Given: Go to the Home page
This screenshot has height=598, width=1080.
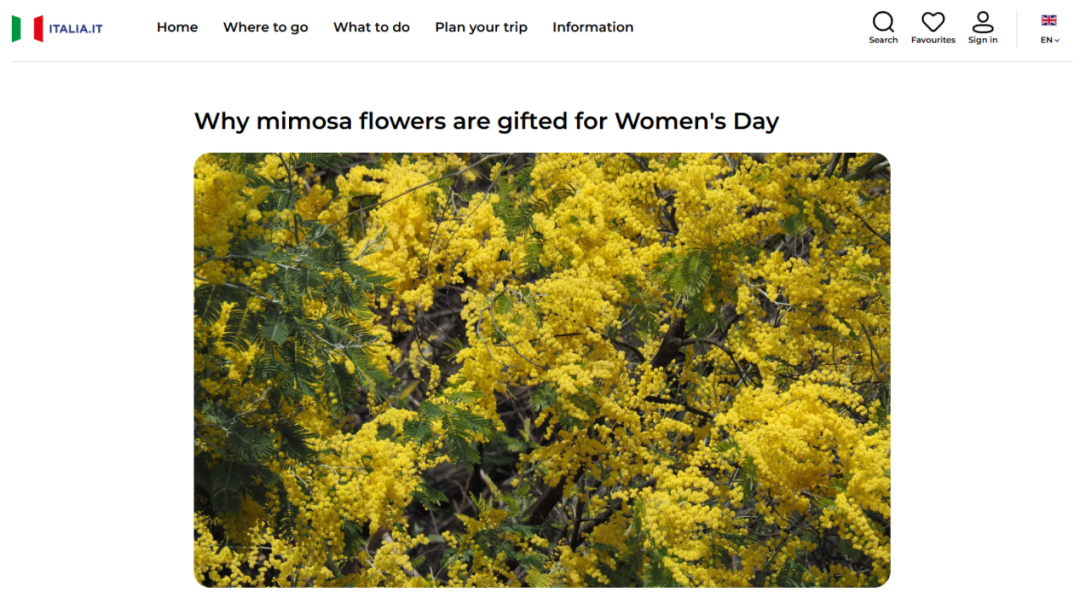Looking at the screenshot, I should [x=177, y=28].
